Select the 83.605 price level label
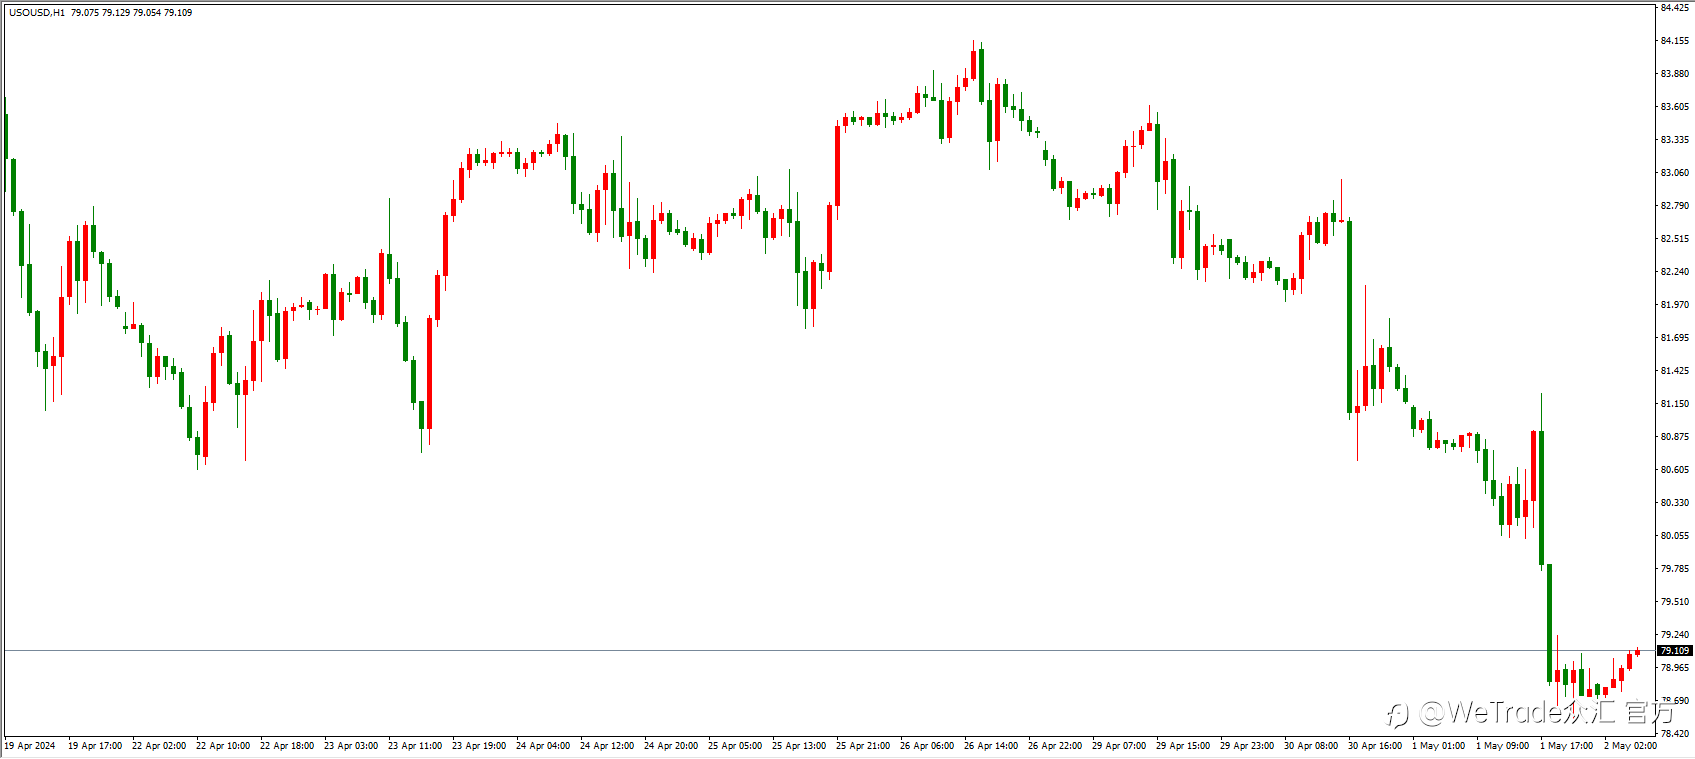 (x=1675, y=107)
